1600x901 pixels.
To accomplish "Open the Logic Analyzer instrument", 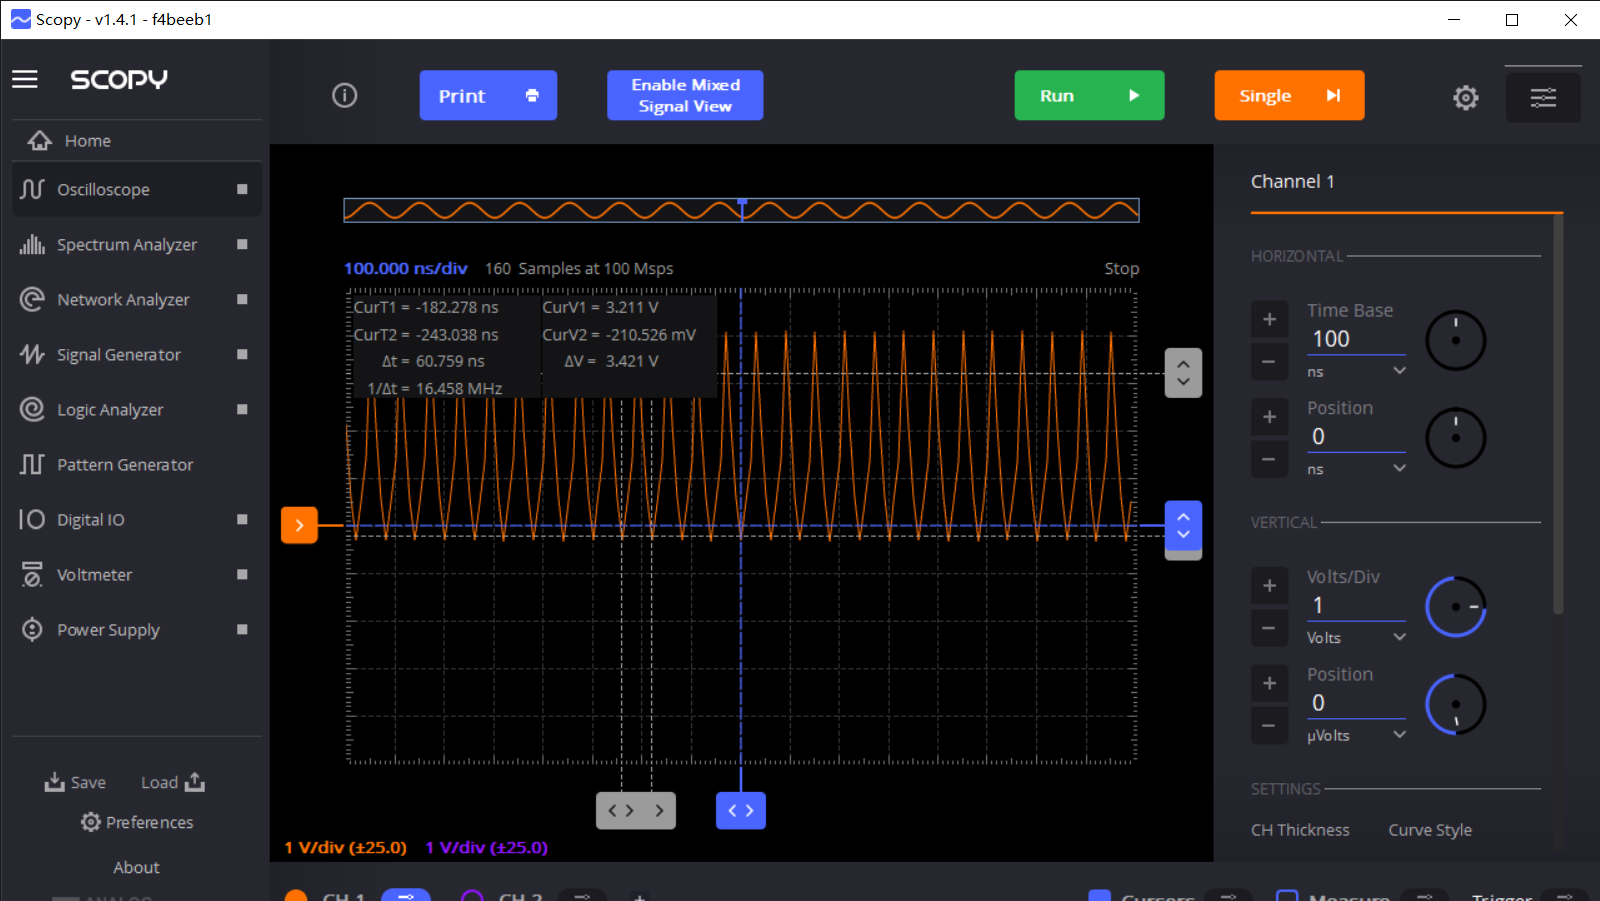I will [110, 410].
